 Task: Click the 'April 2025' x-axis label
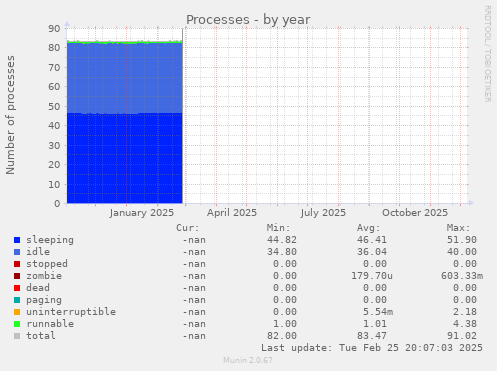(x=232, y=213)
